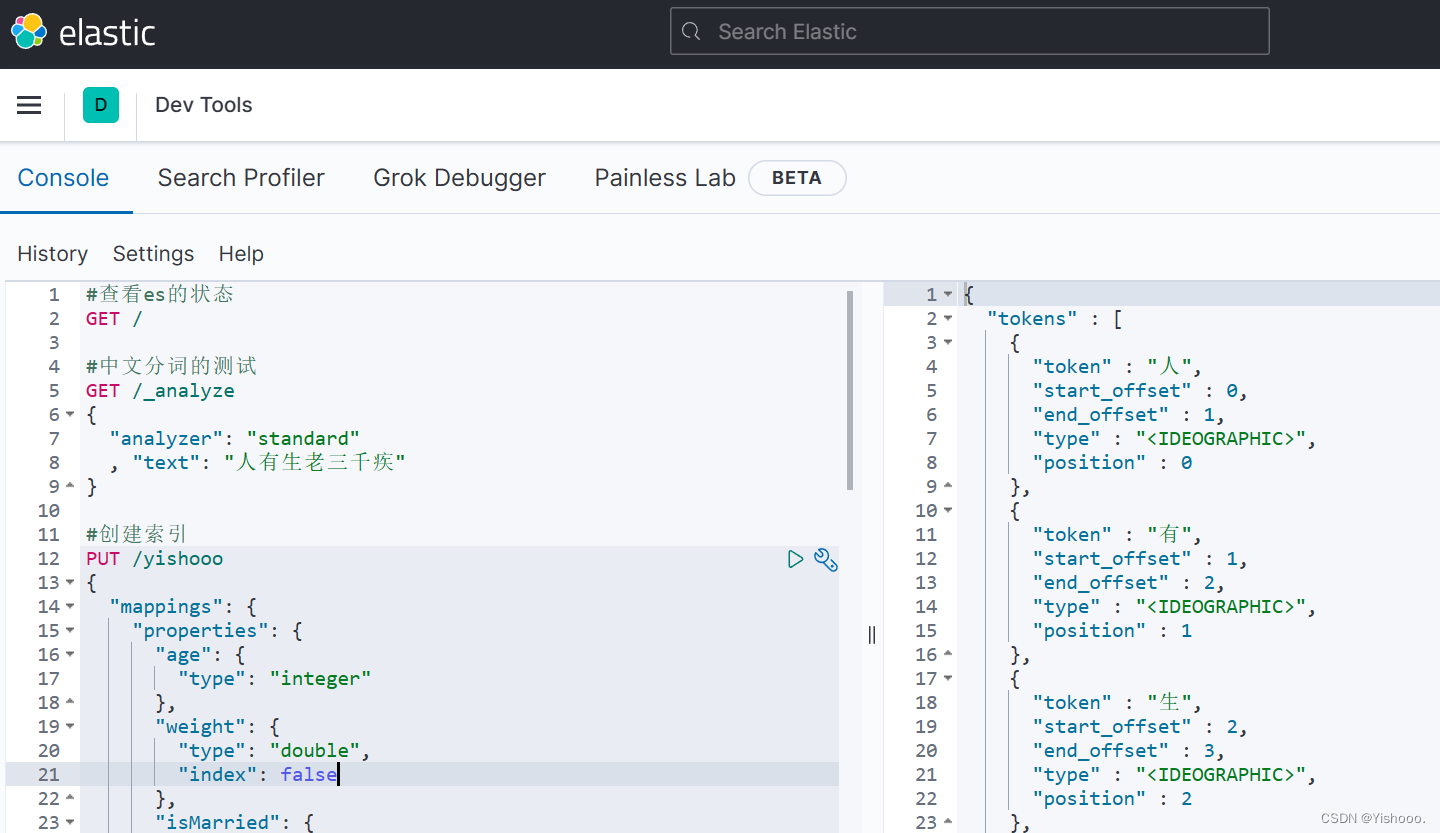Viewport: 1440px width, 833px height.
Task: Click the "token" : "有" output line
Action: [1118, 535]
